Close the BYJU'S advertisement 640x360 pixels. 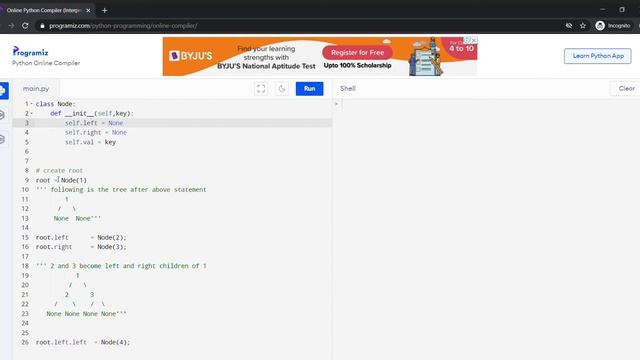coord(474,40)
